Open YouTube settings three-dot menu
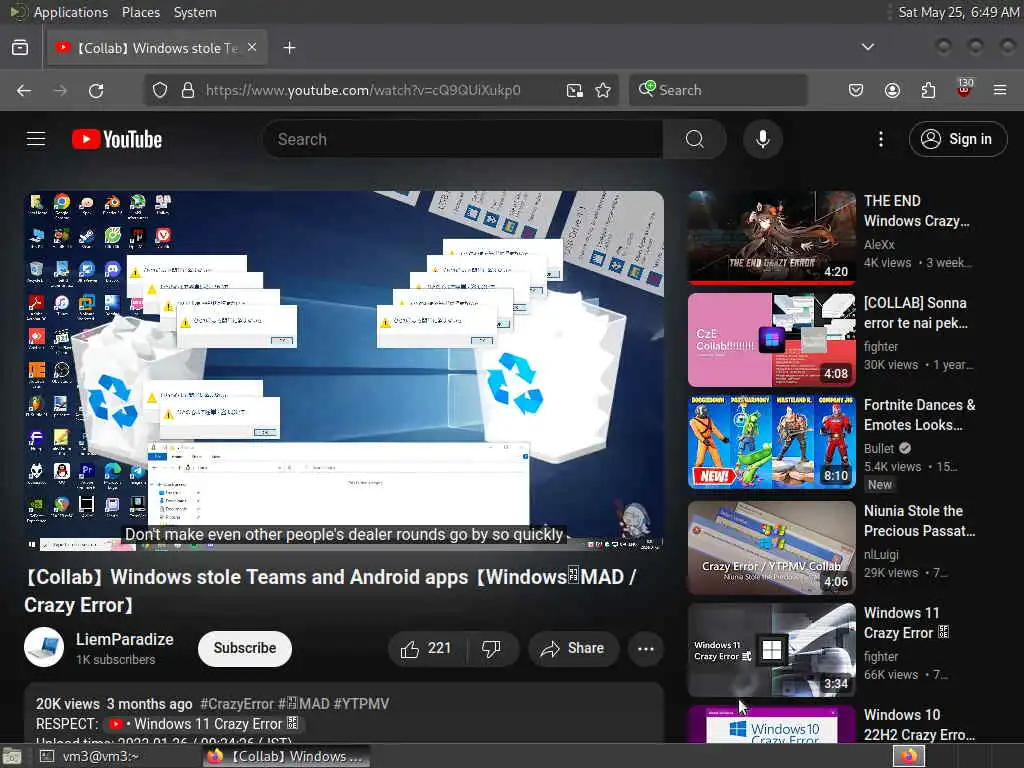The height and width of the screenshot is (768, 1024). point(881,139)
